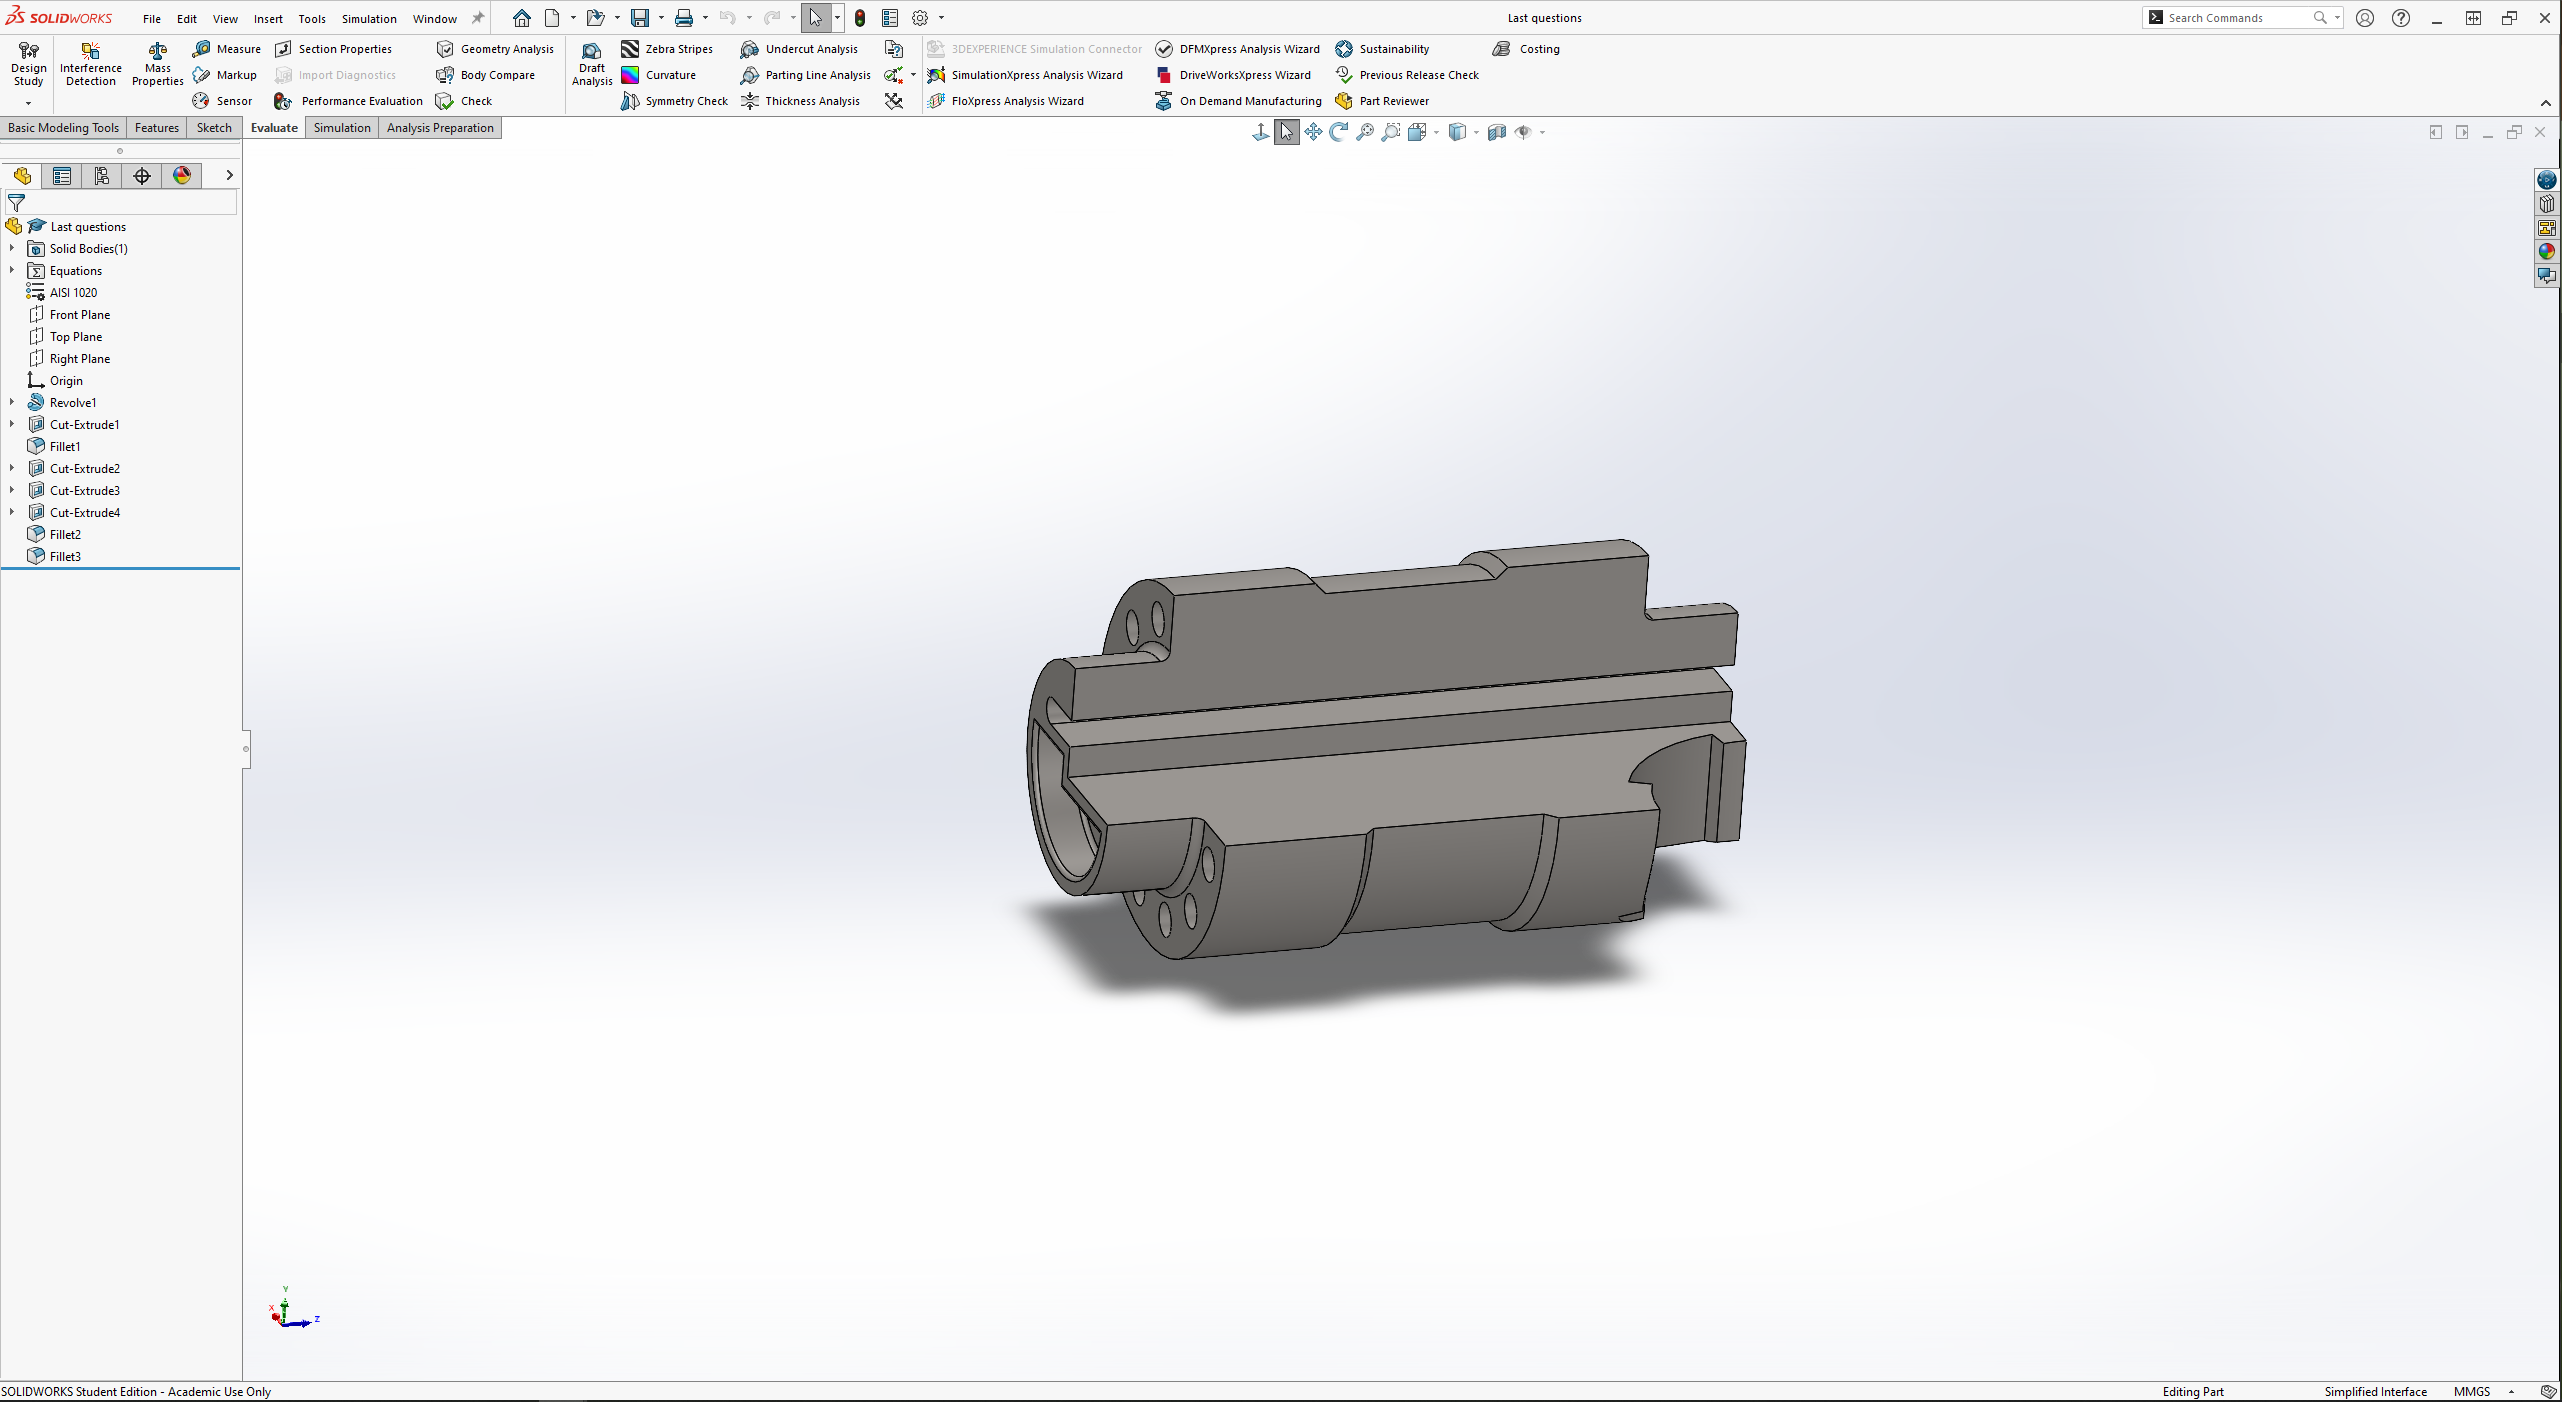Viewport: 2562px width, 1402px height.
Task: Expand the Cut-Extrude2 feature
Action: click(x=12, y=468)
